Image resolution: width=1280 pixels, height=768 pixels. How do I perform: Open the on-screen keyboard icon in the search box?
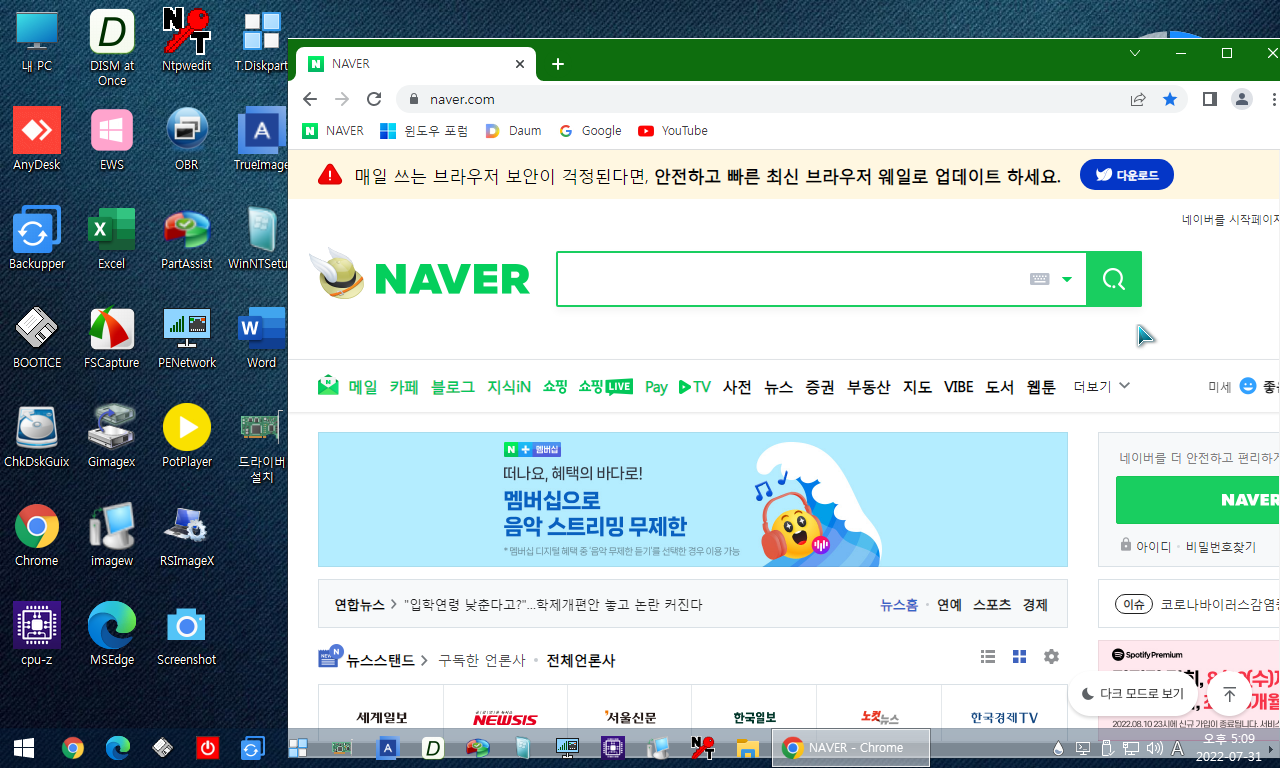click(x=1040, y=279)
